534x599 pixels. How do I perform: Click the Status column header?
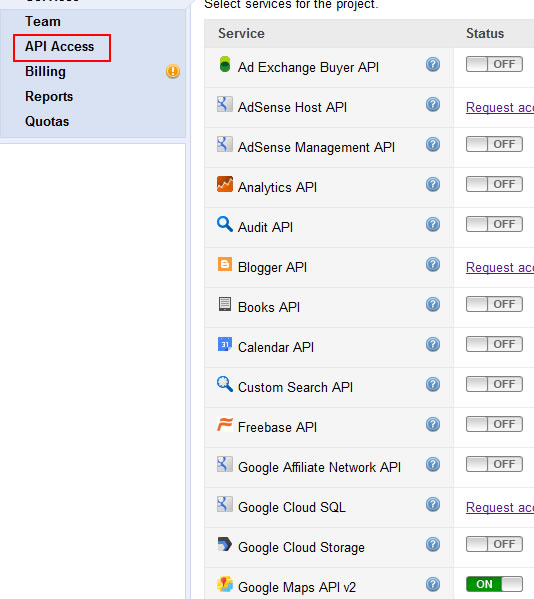(485, 34)
